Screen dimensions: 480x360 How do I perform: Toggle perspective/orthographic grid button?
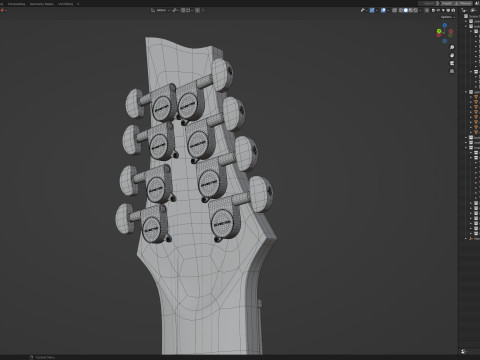point(452,71)
